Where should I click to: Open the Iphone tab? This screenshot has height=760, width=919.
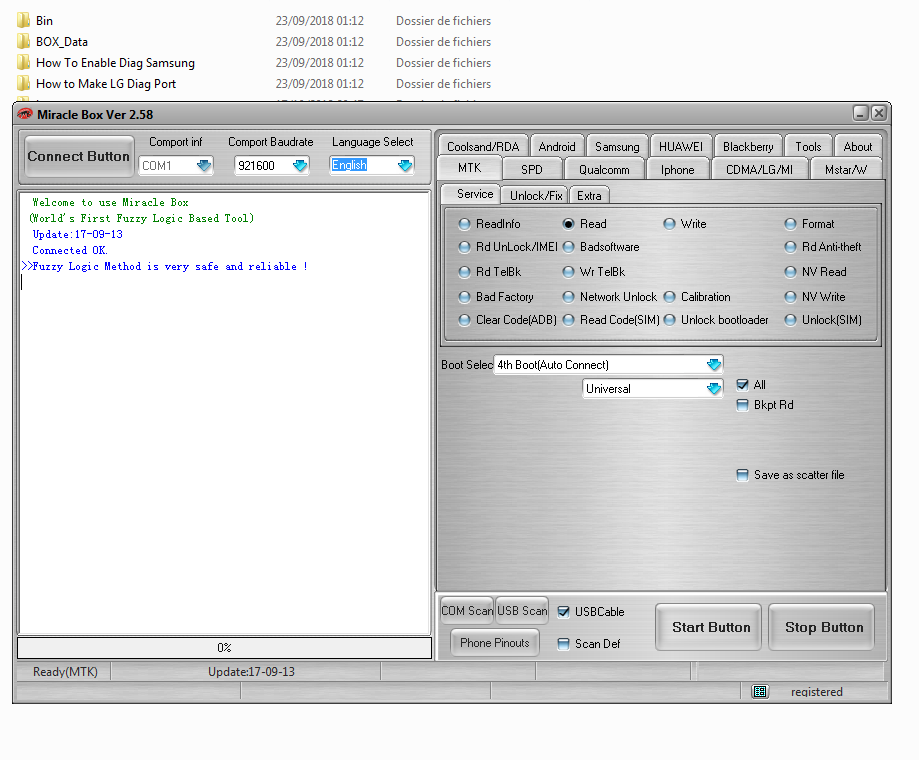coord(678,169)
